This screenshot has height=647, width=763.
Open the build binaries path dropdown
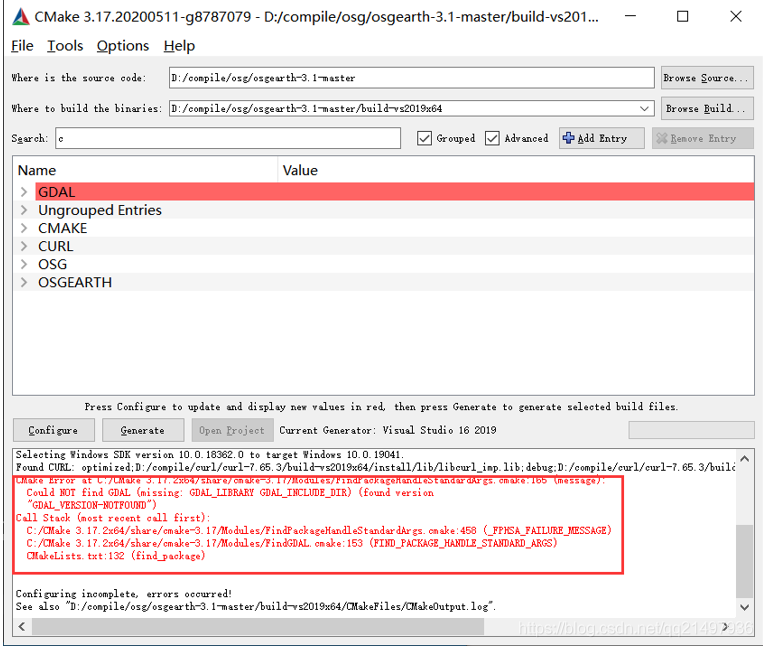[x=644, y=108]
